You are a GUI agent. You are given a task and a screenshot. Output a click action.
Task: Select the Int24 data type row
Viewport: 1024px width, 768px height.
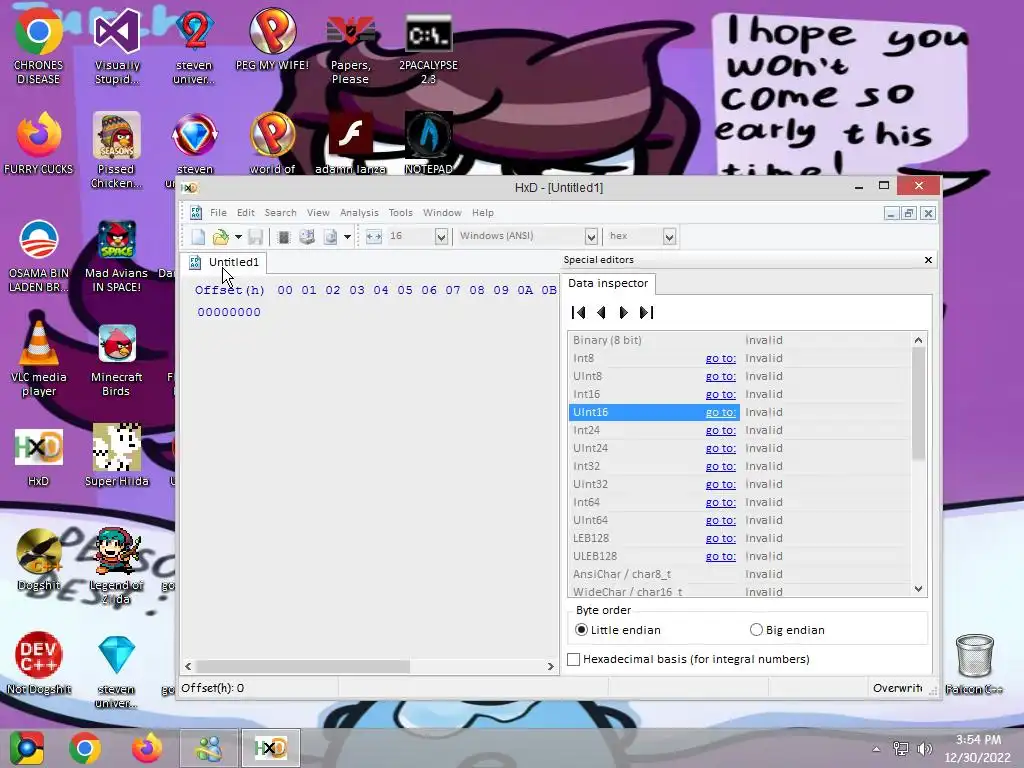pos(739,430)
